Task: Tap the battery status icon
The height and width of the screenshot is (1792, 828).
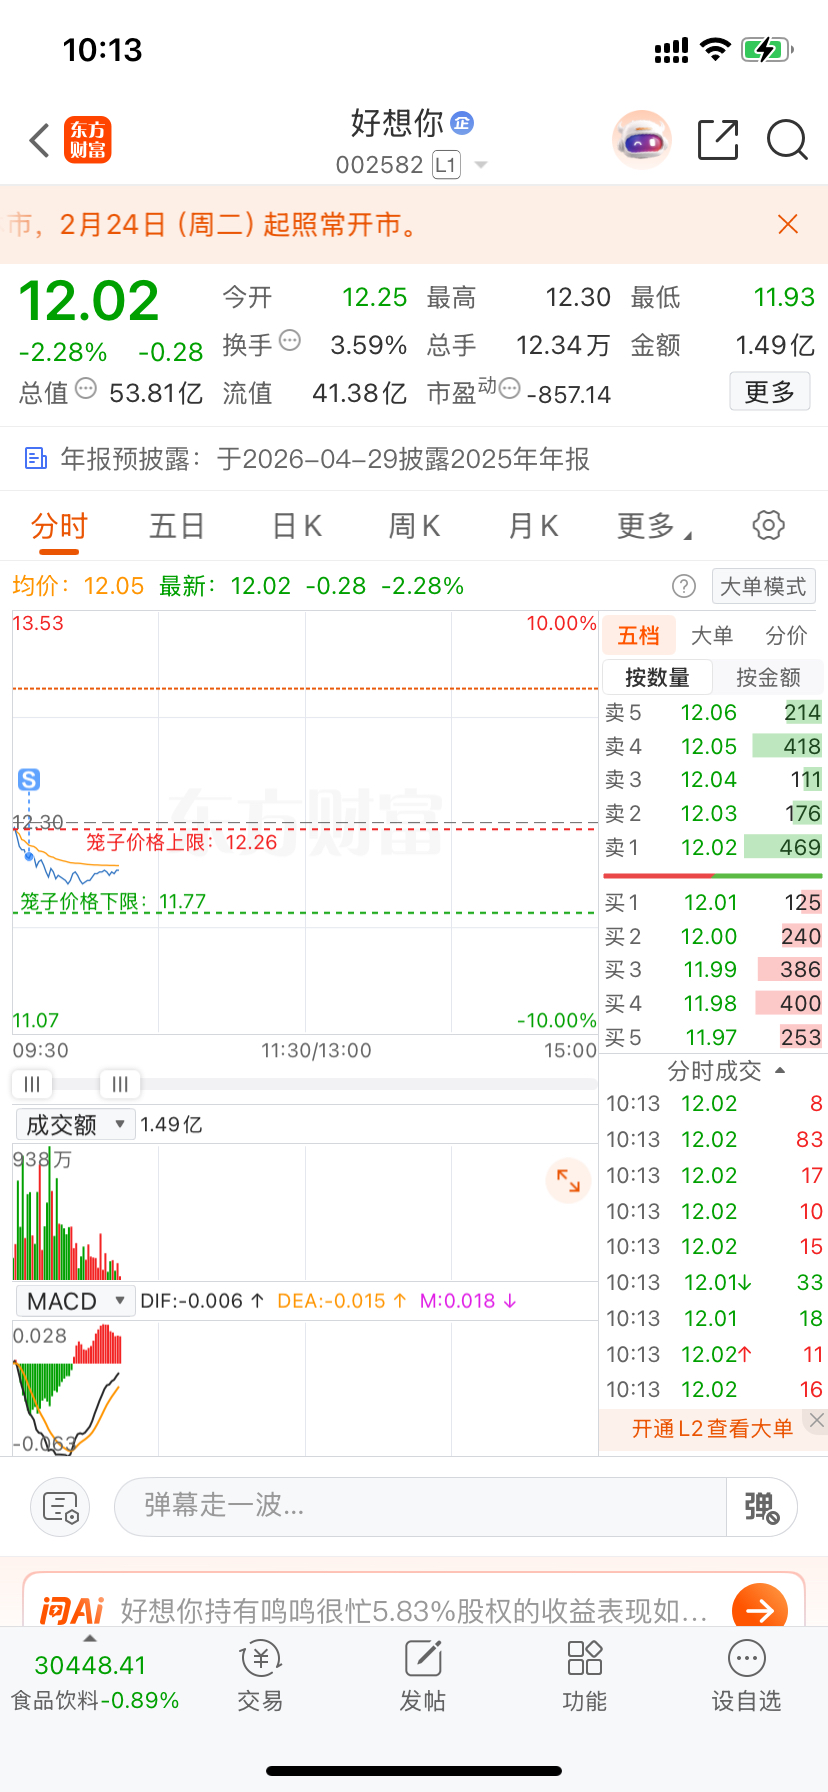Action: [767, 49]
